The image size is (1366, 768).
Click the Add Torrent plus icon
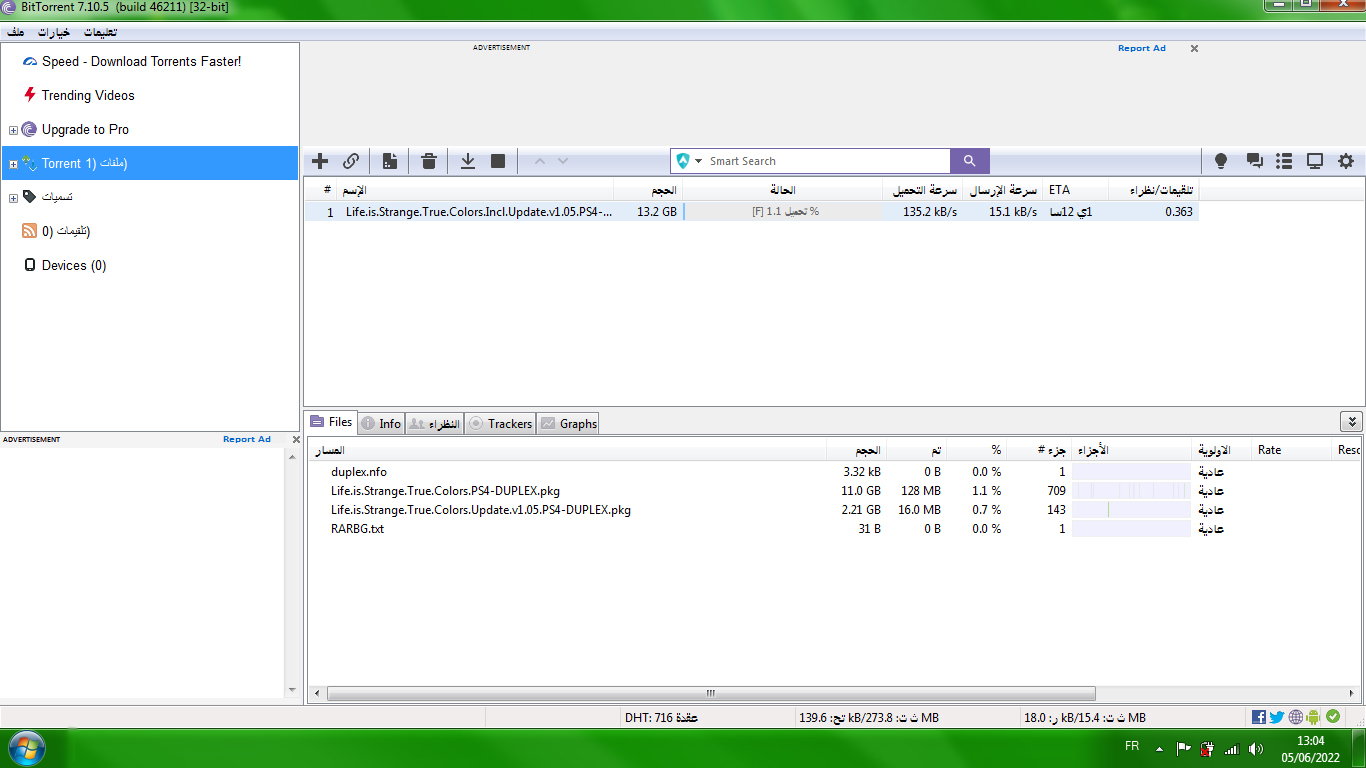320,161
